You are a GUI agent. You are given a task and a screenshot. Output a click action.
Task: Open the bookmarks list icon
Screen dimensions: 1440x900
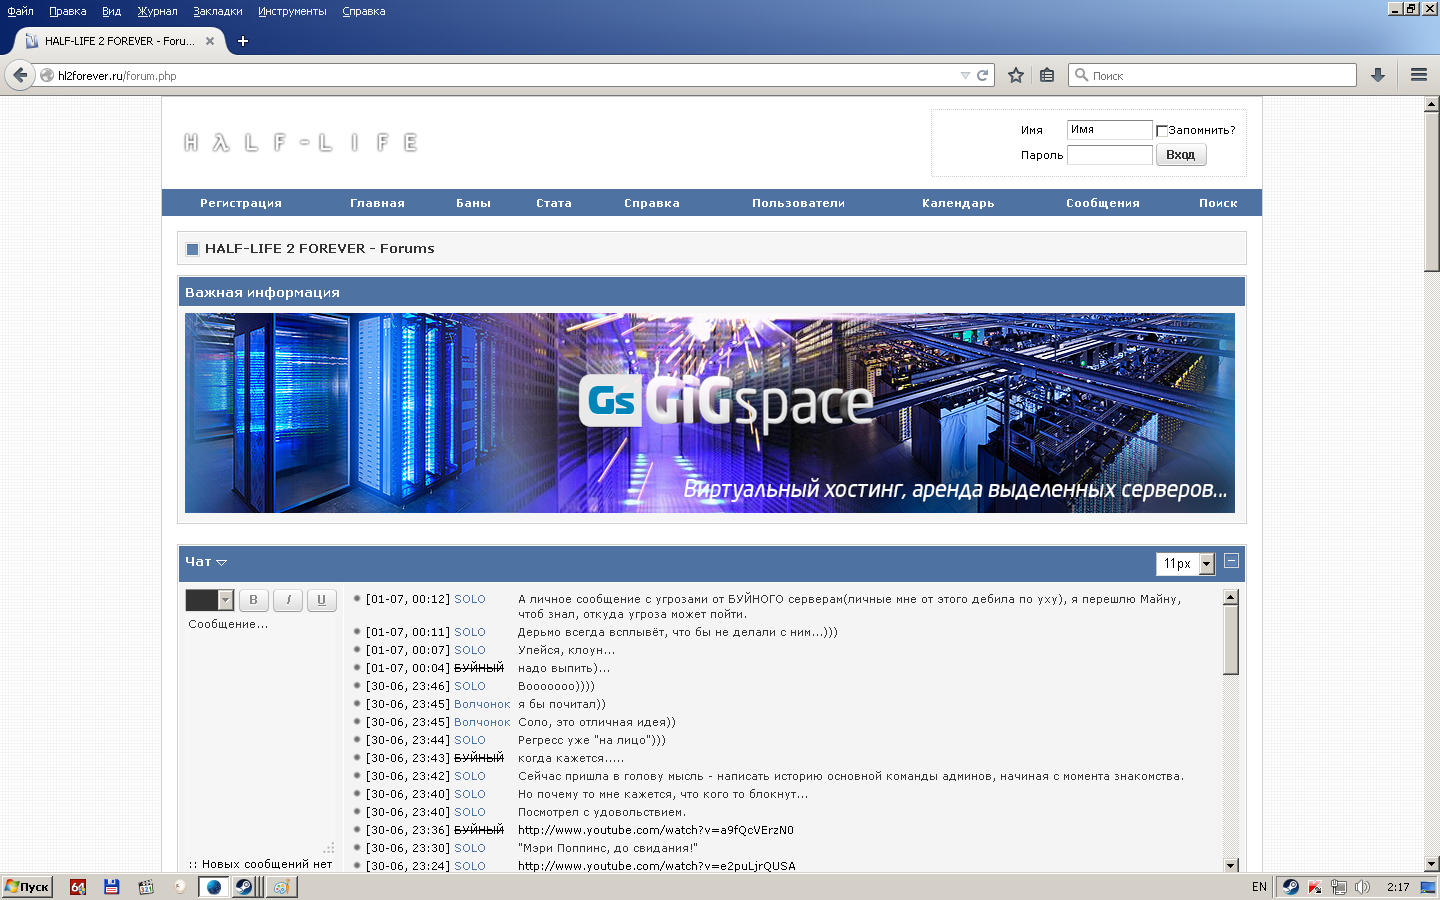tap(1047, 75)
